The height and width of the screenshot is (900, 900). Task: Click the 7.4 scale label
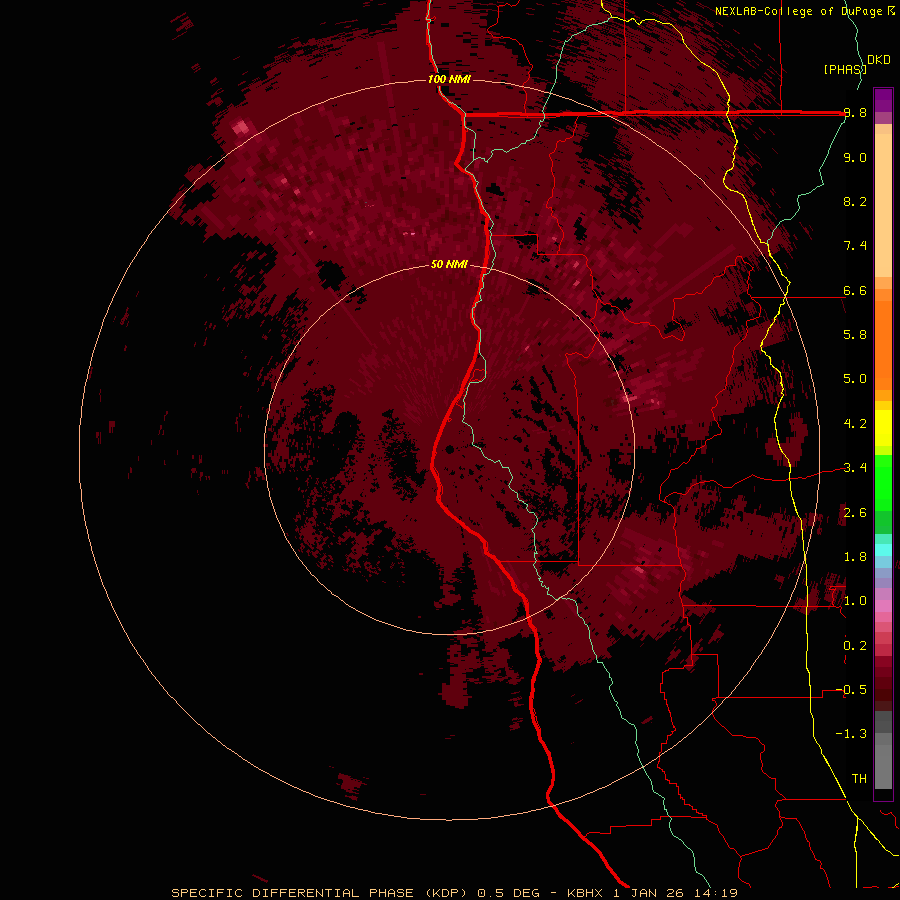coord(855,246)
